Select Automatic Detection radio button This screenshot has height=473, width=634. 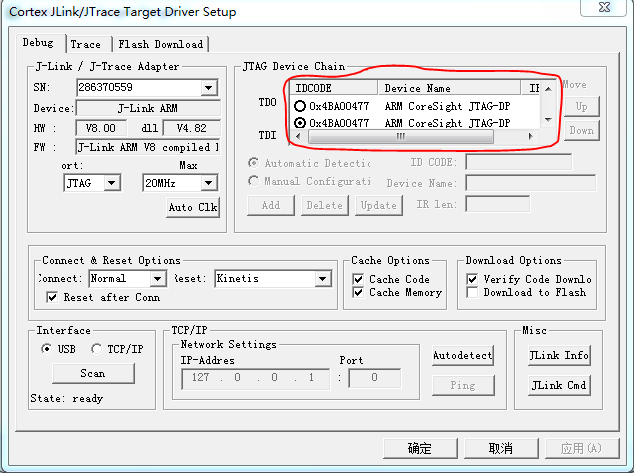pyautogui.click(x=254, y=163)
